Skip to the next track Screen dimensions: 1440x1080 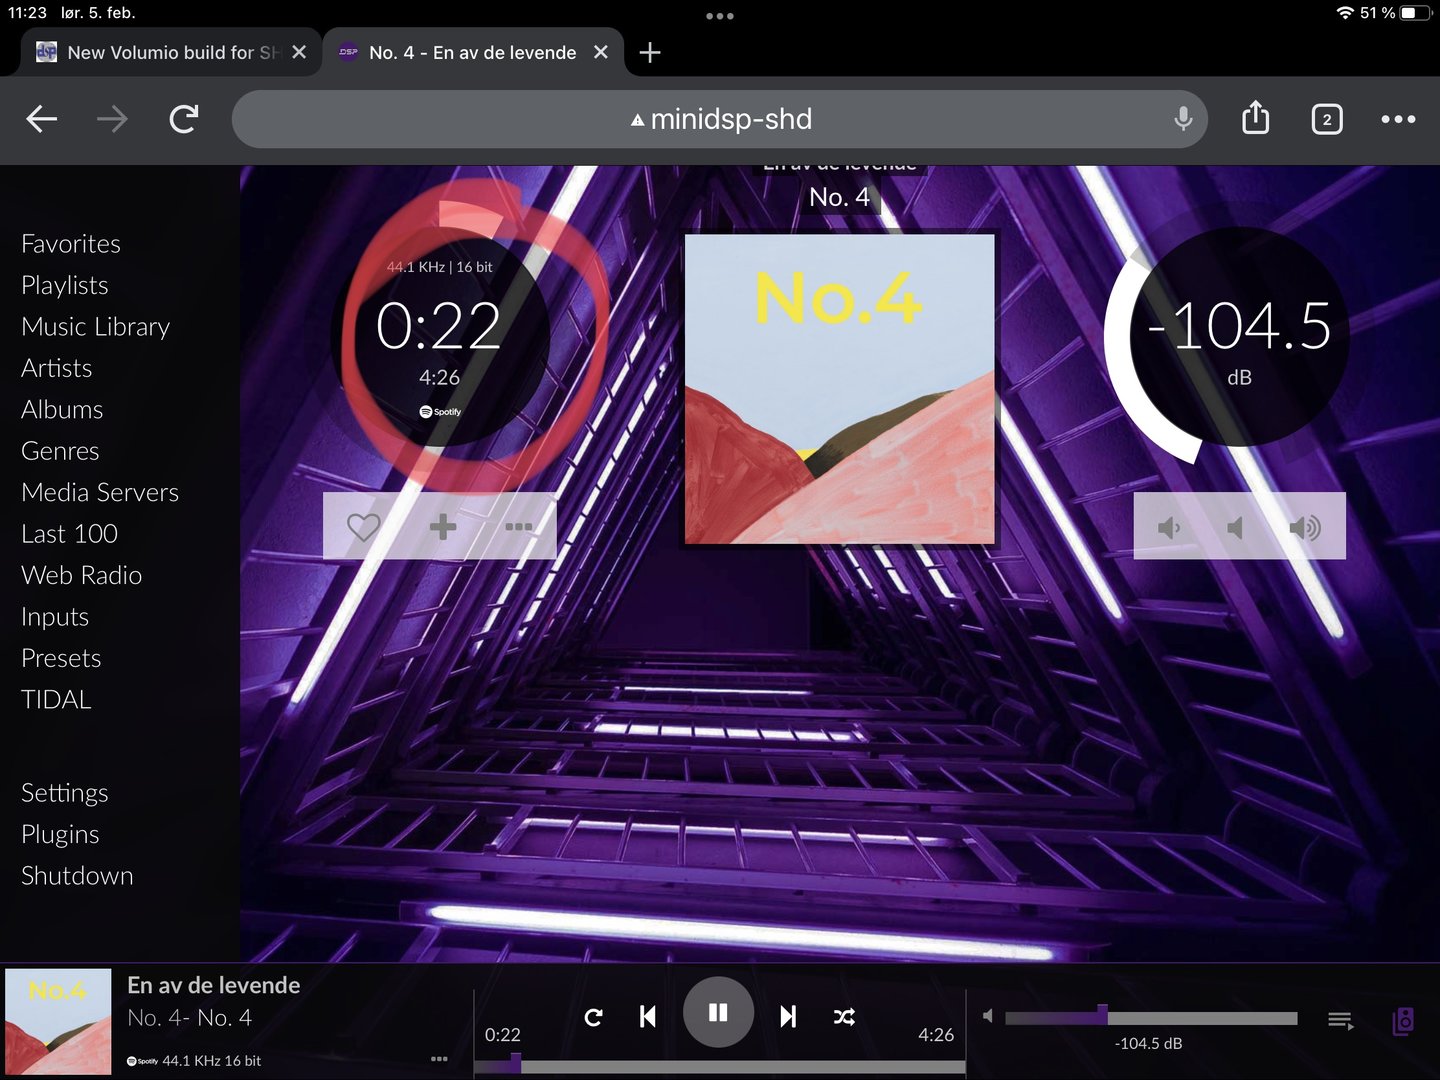click(x=788, y=1017)
